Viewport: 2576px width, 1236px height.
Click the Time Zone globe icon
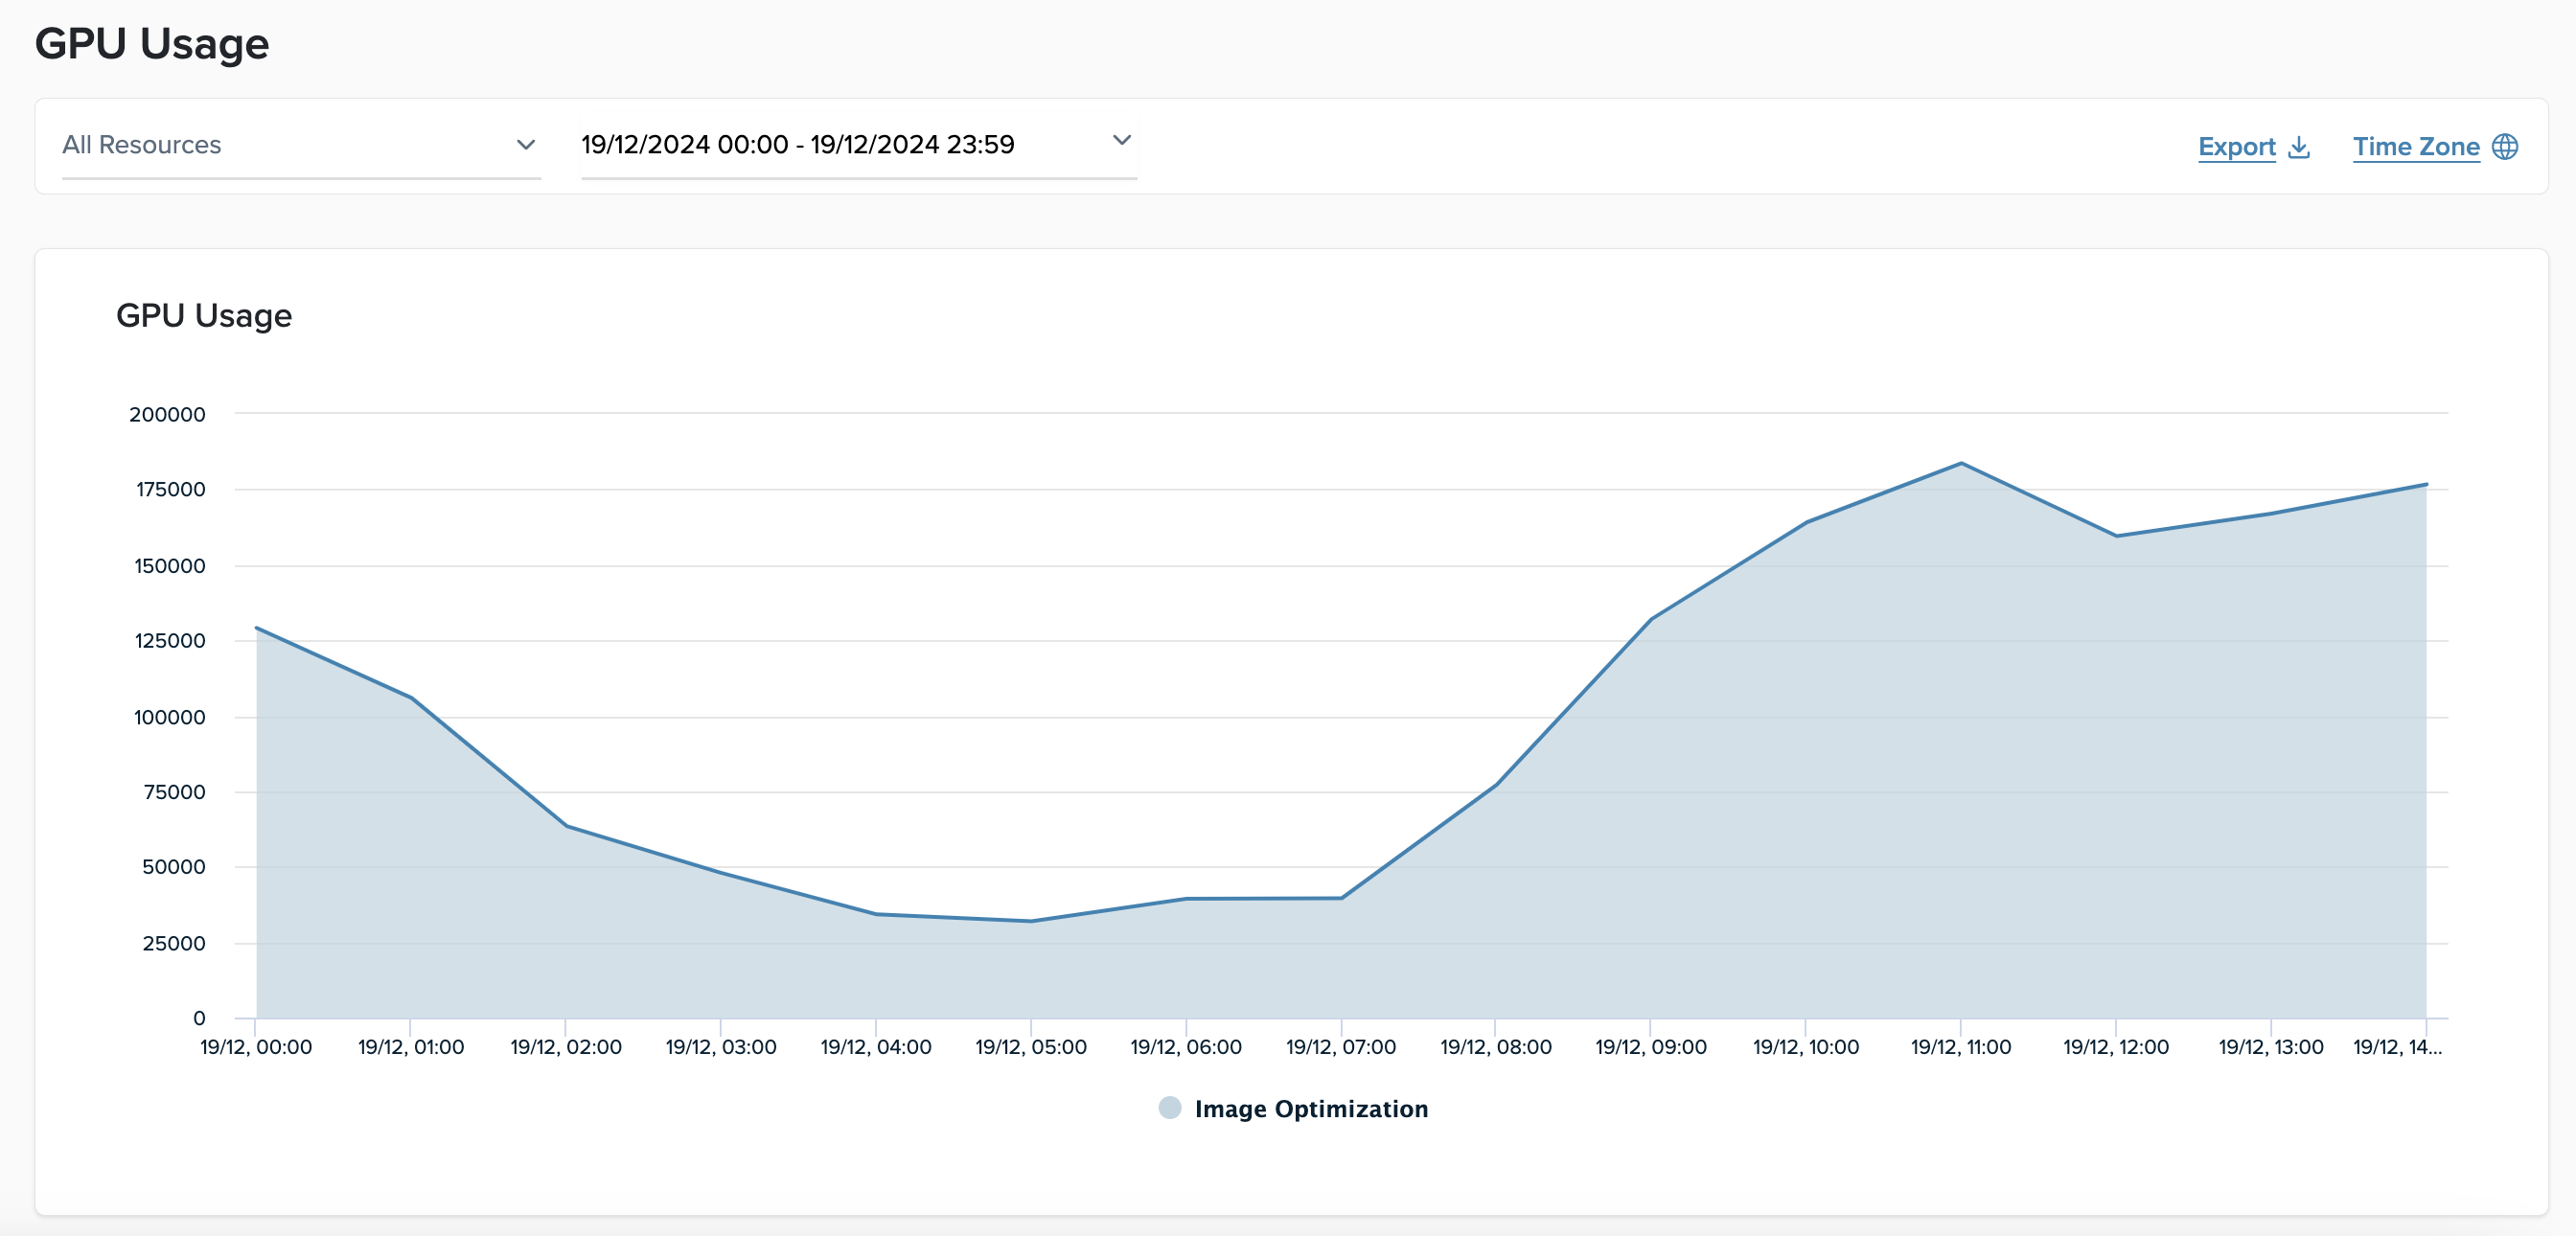(x=2505, y=147)
